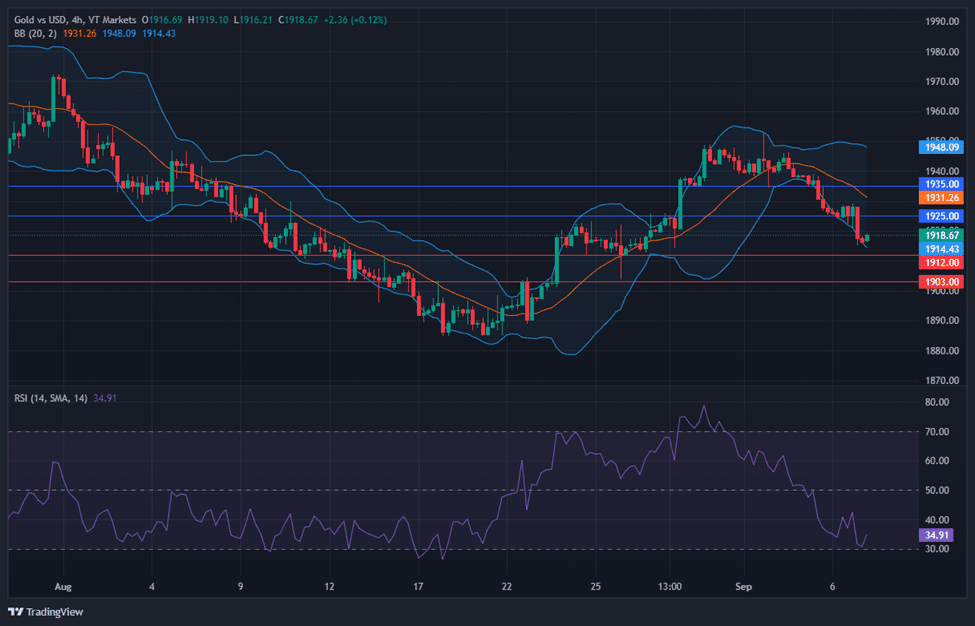Click the 70.00 RSI scale value
This screenshot has width=975, height=626.
click(937, 432)
